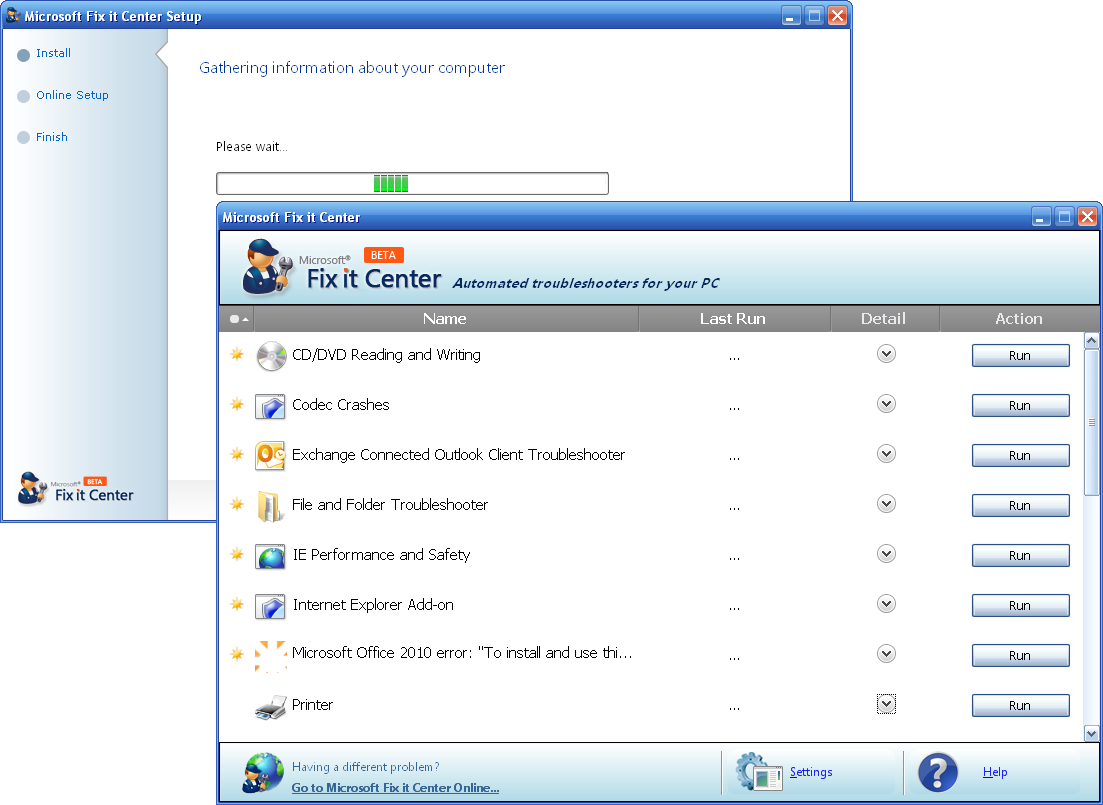Click the troubleshooter list scroll up arrow

click(1092, 341)
